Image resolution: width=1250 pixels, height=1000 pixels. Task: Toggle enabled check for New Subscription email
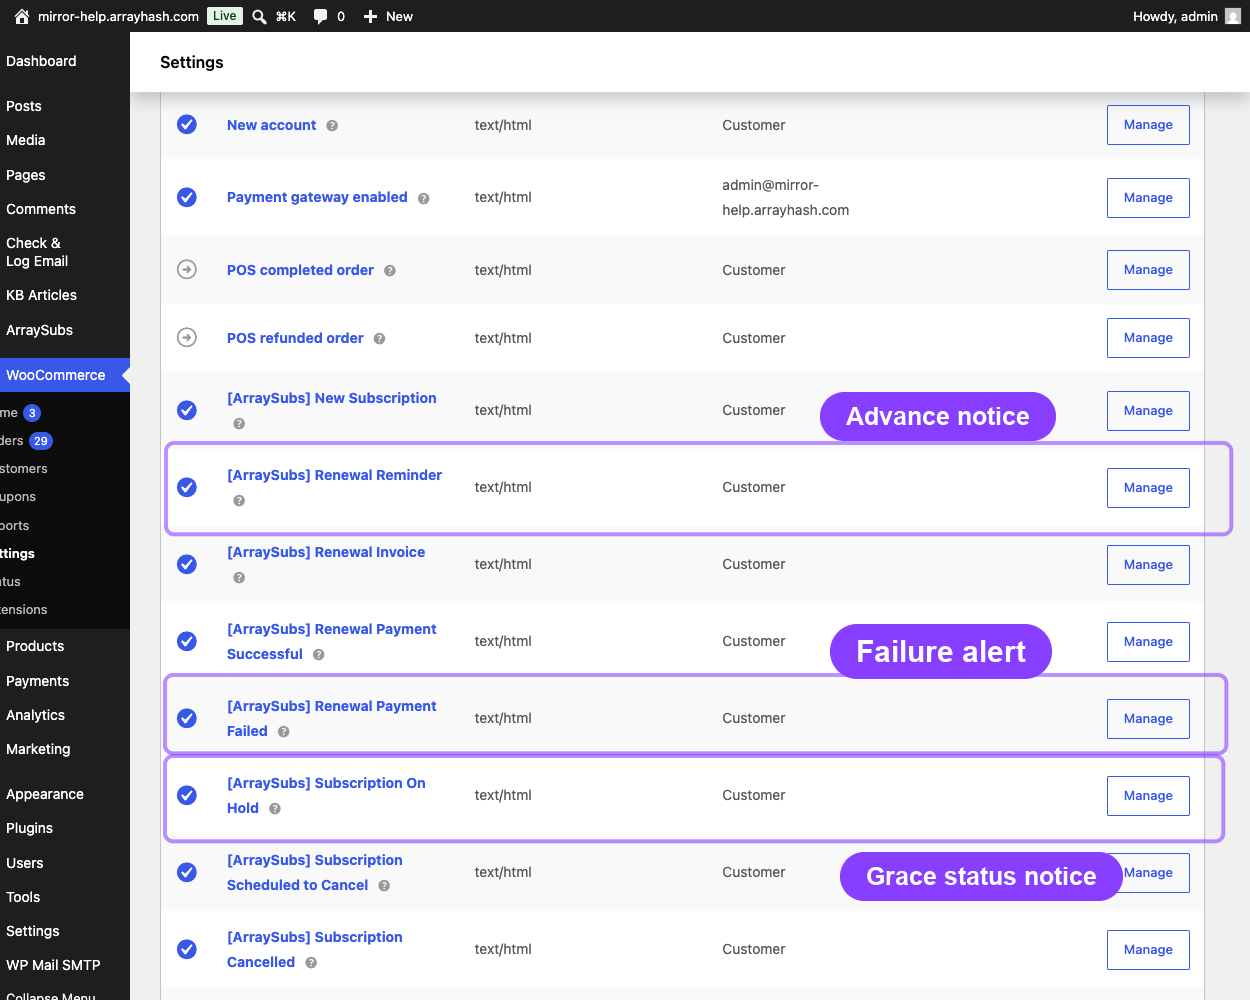187,410
